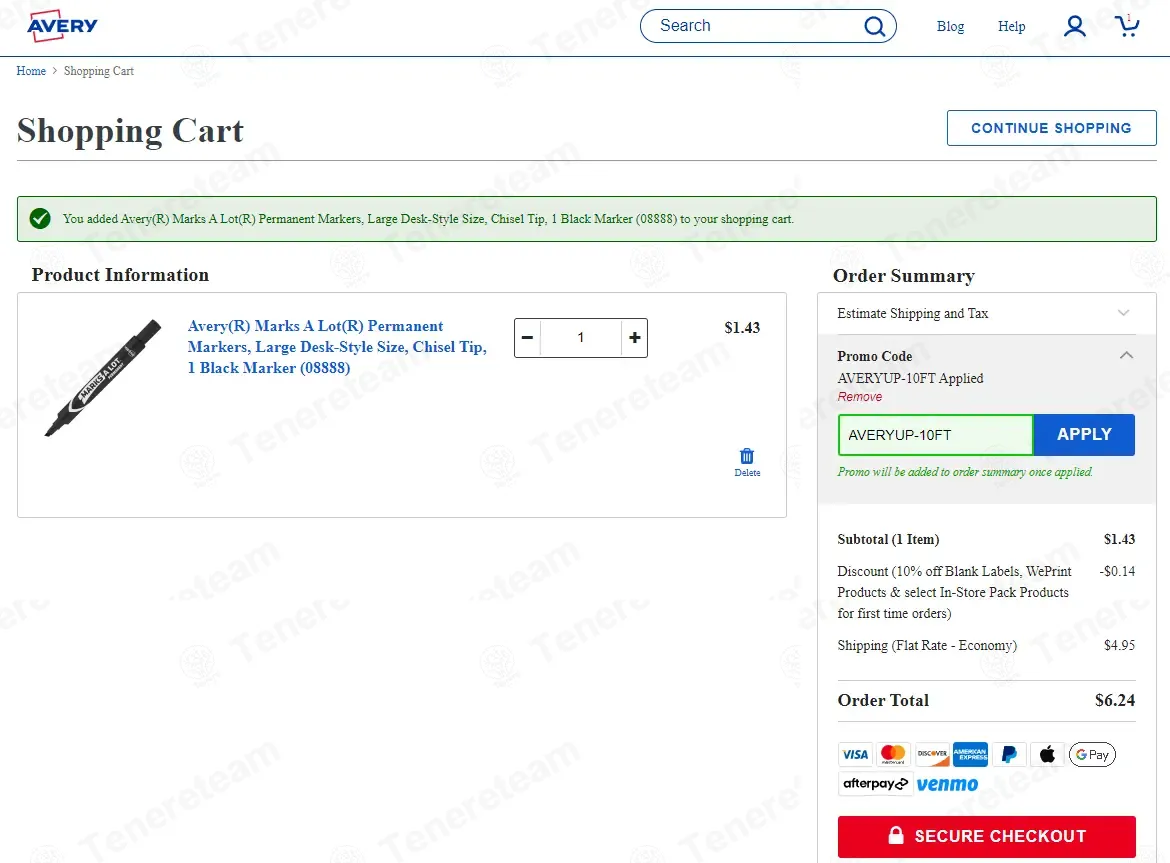Click the Discount -$0.14 value

coord(1117,571)
